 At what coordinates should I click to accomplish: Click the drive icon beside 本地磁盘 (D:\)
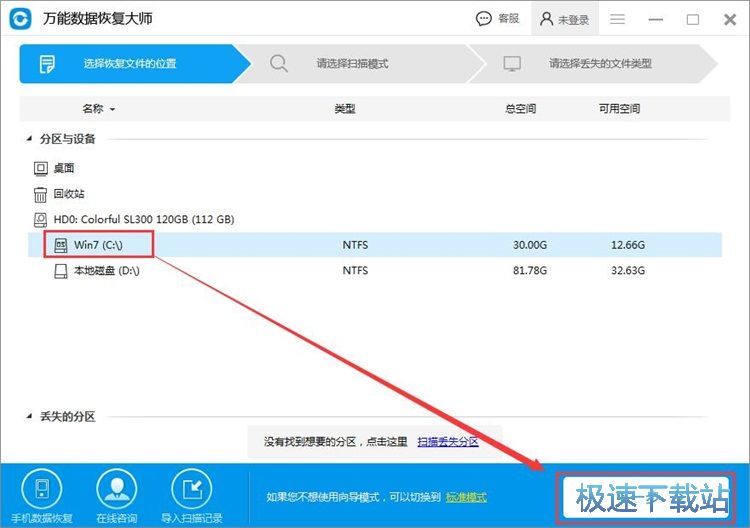tap(61, 271)
